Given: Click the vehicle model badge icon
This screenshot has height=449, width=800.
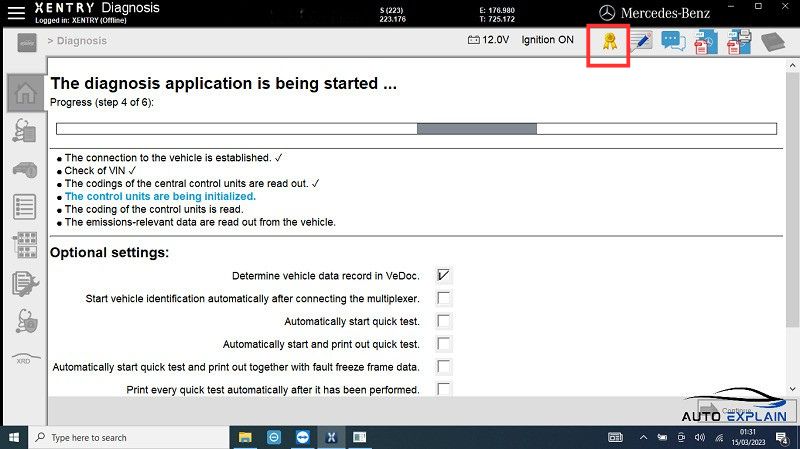Looking at the screenshot, I should 27,43.
